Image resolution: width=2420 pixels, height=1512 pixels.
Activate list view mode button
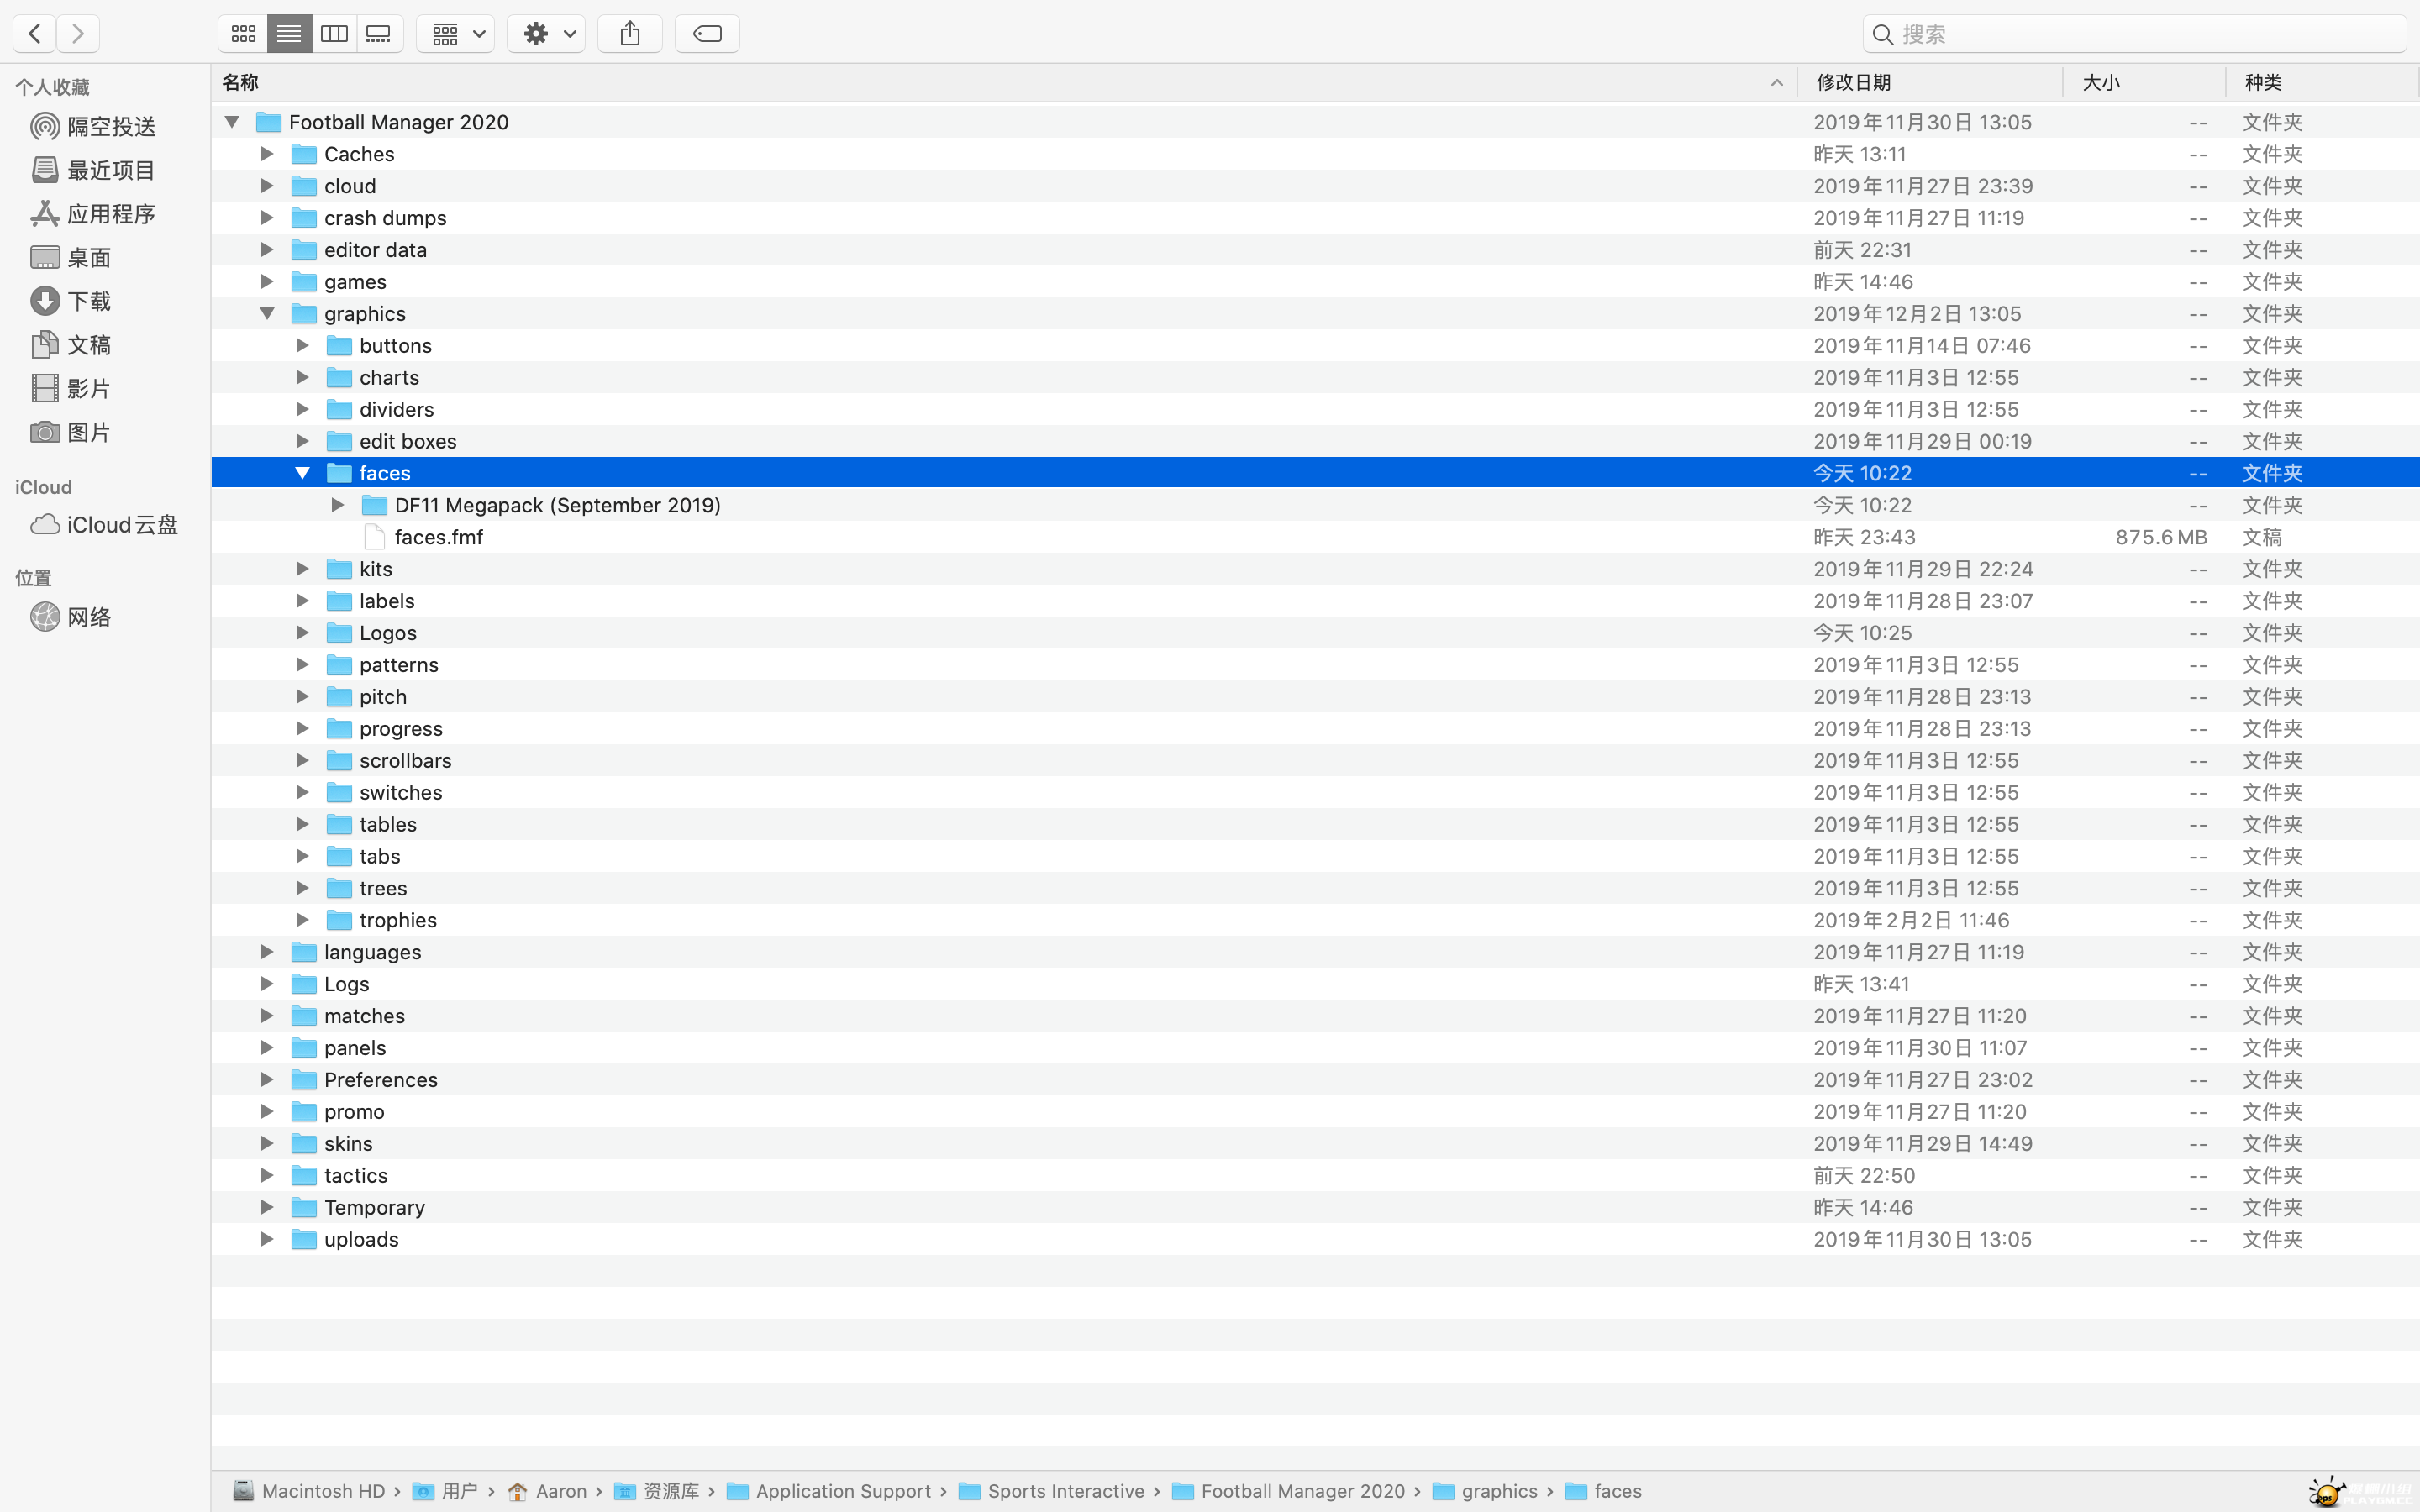[x=289, y=34]
